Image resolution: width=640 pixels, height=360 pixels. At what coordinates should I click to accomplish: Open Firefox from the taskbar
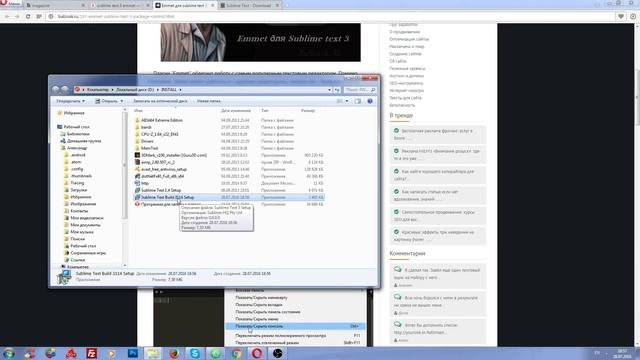(x=174, y=353)
